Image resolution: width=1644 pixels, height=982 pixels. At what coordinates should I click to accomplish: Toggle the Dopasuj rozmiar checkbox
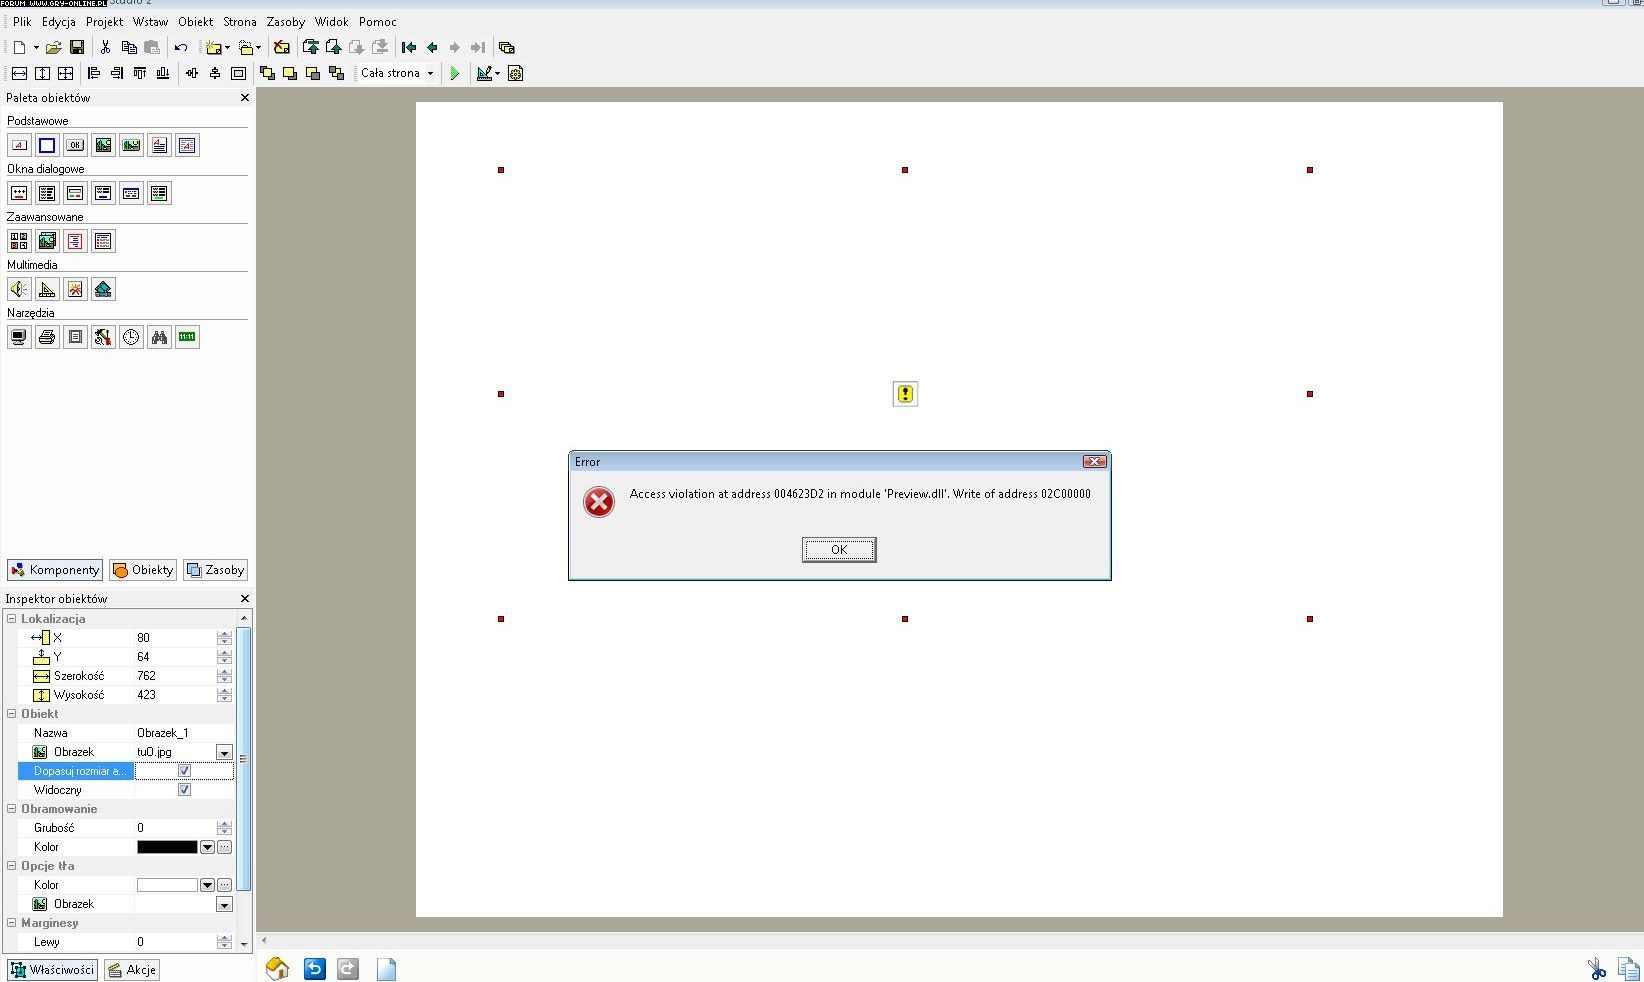coord(184,771)
